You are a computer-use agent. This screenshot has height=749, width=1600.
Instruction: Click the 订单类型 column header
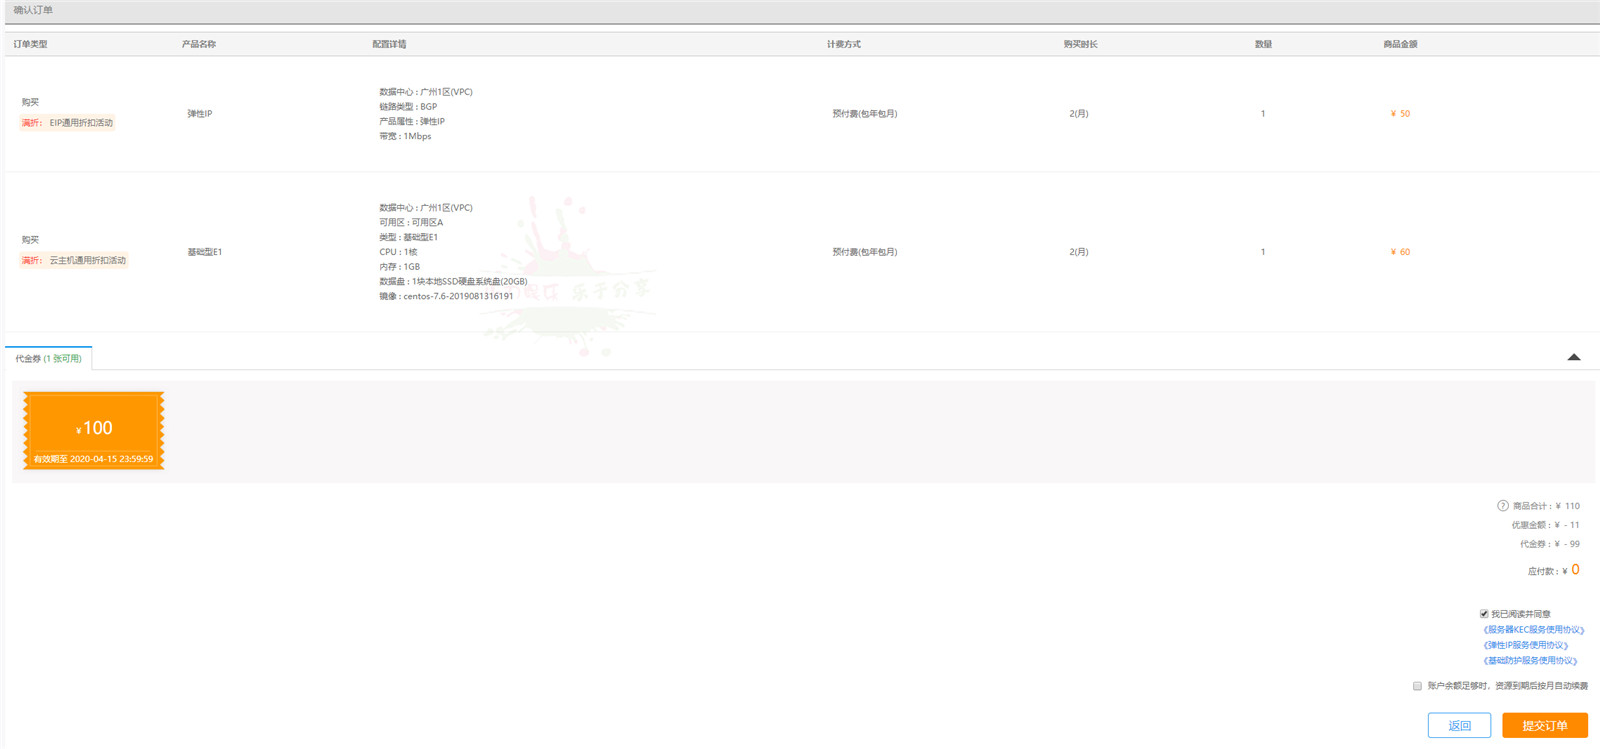click(30, 44)
